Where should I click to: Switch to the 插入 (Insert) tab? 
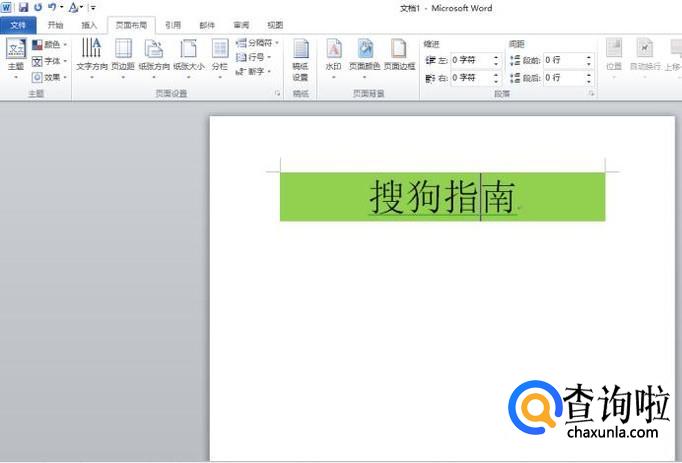89,25
